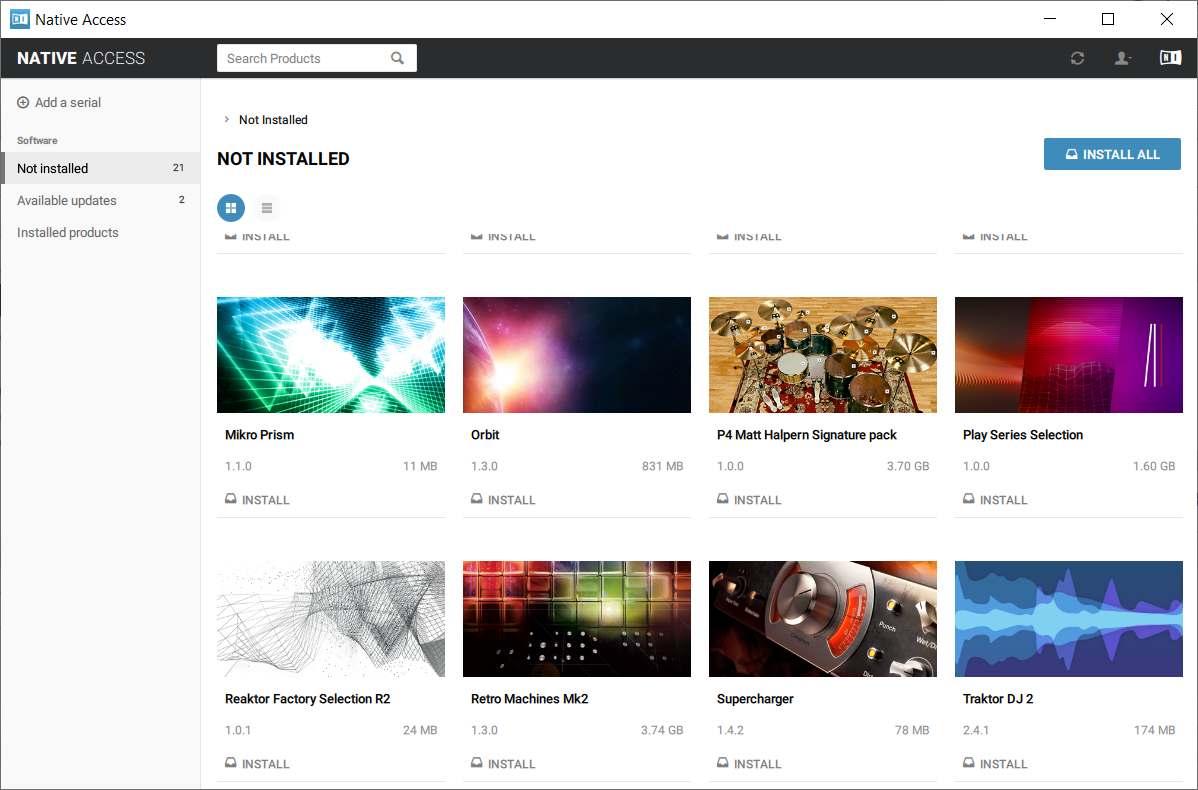Viewport: 1198px width, 790px height.
Task: Click the Orbit product title
Action: click(x=484, y=435)
